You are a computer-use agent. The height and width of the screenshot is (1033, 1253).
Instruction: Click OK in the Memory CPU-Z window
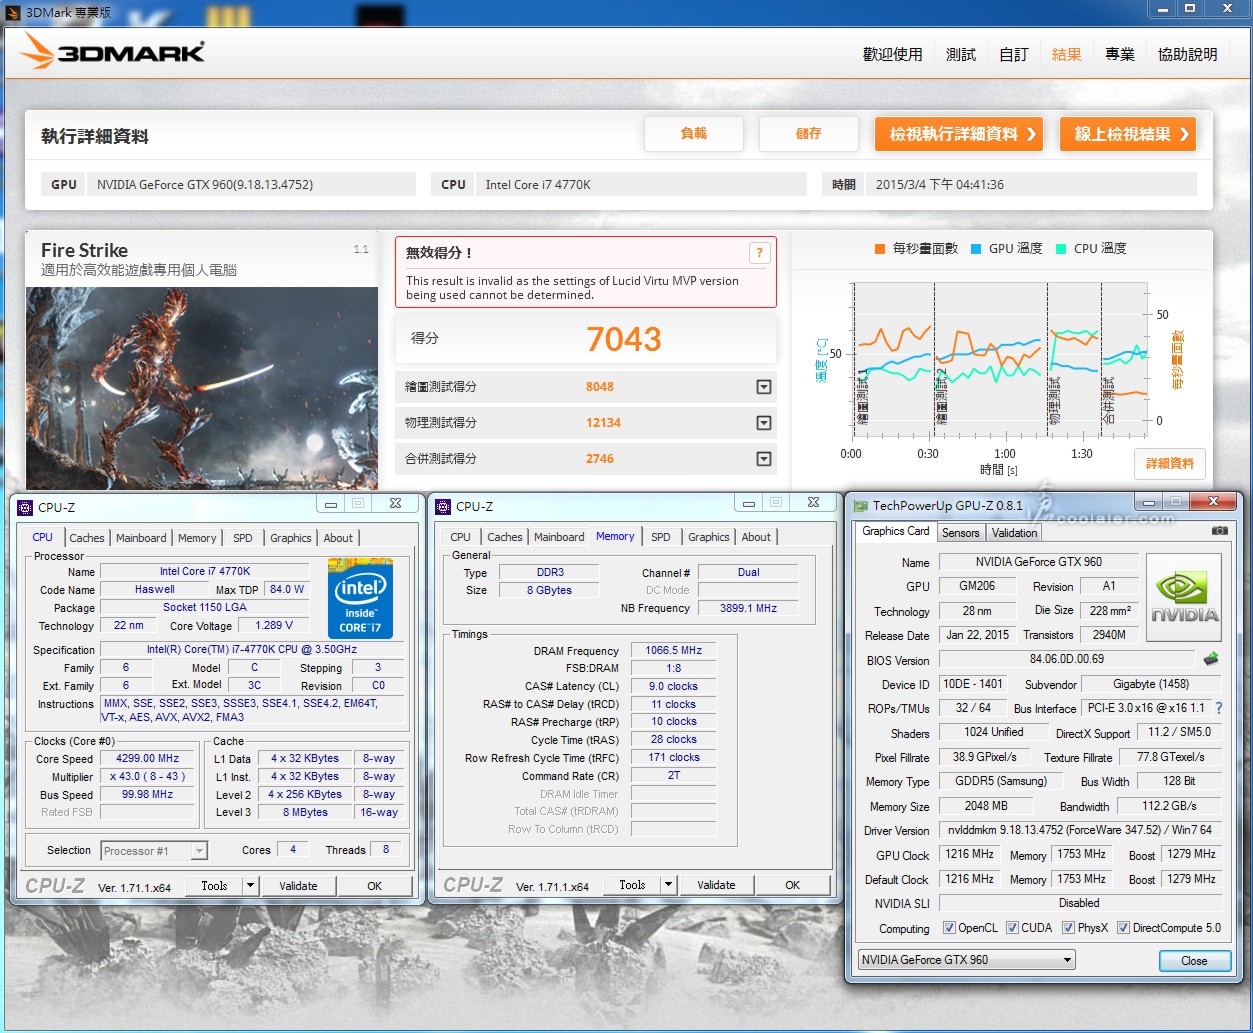tap(792, 885)
